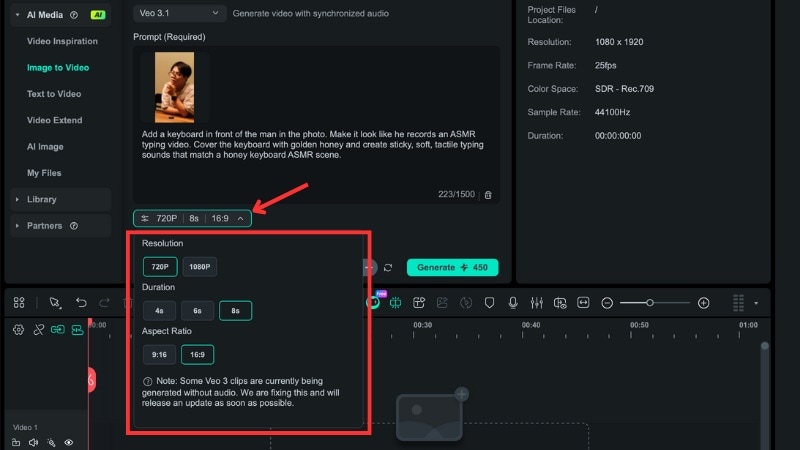800x450 pixels.
Task: Open Video Extend option
Action: pos(55,120)
